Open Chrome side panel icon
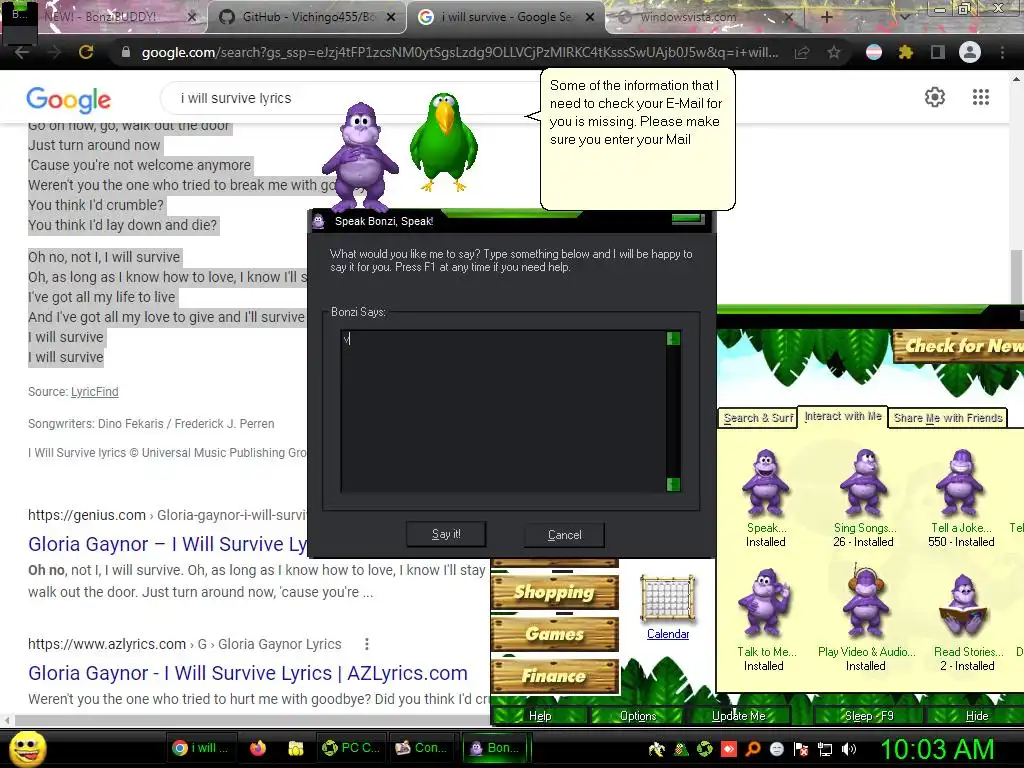This screenshot has width=1024, height=768. pyautogui.click(x=938, y=52)
